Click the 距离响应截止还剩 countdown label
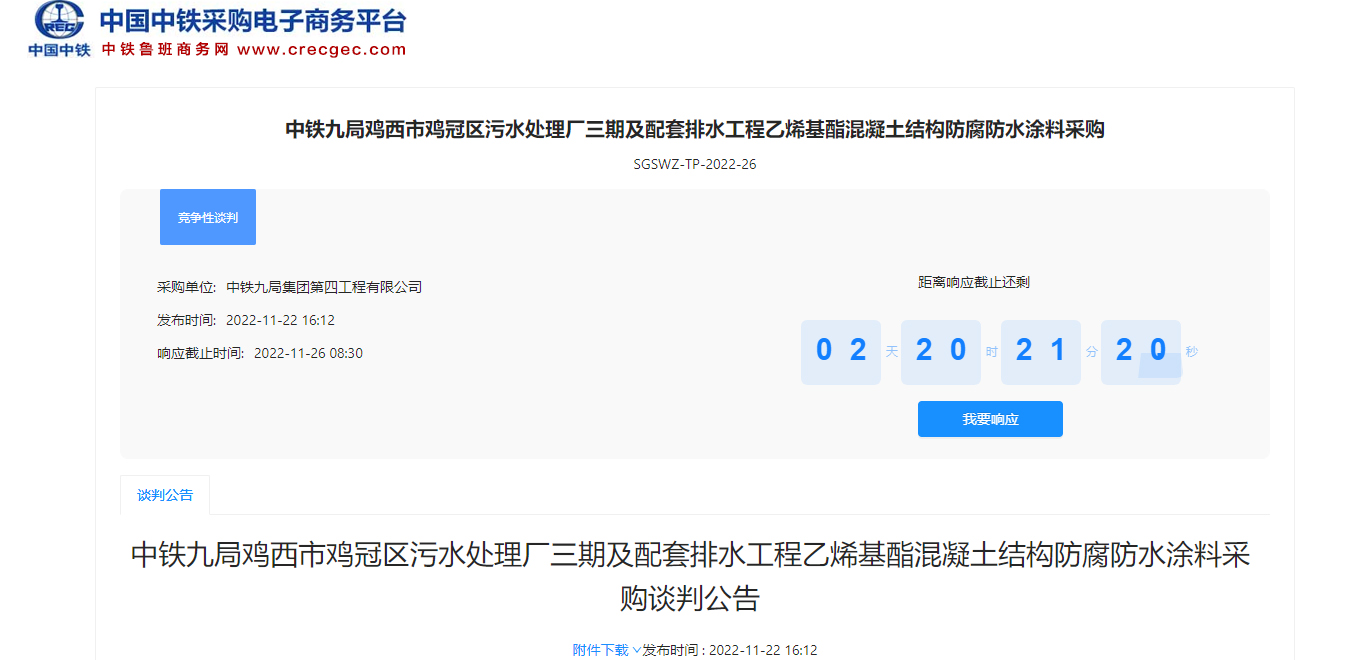 974,282
